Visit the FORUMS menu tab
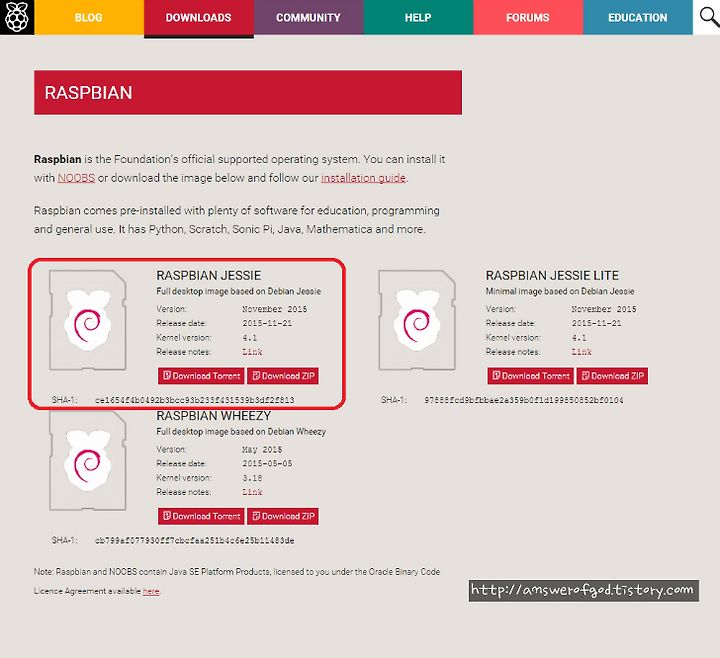720x658 pixels. 528,17
